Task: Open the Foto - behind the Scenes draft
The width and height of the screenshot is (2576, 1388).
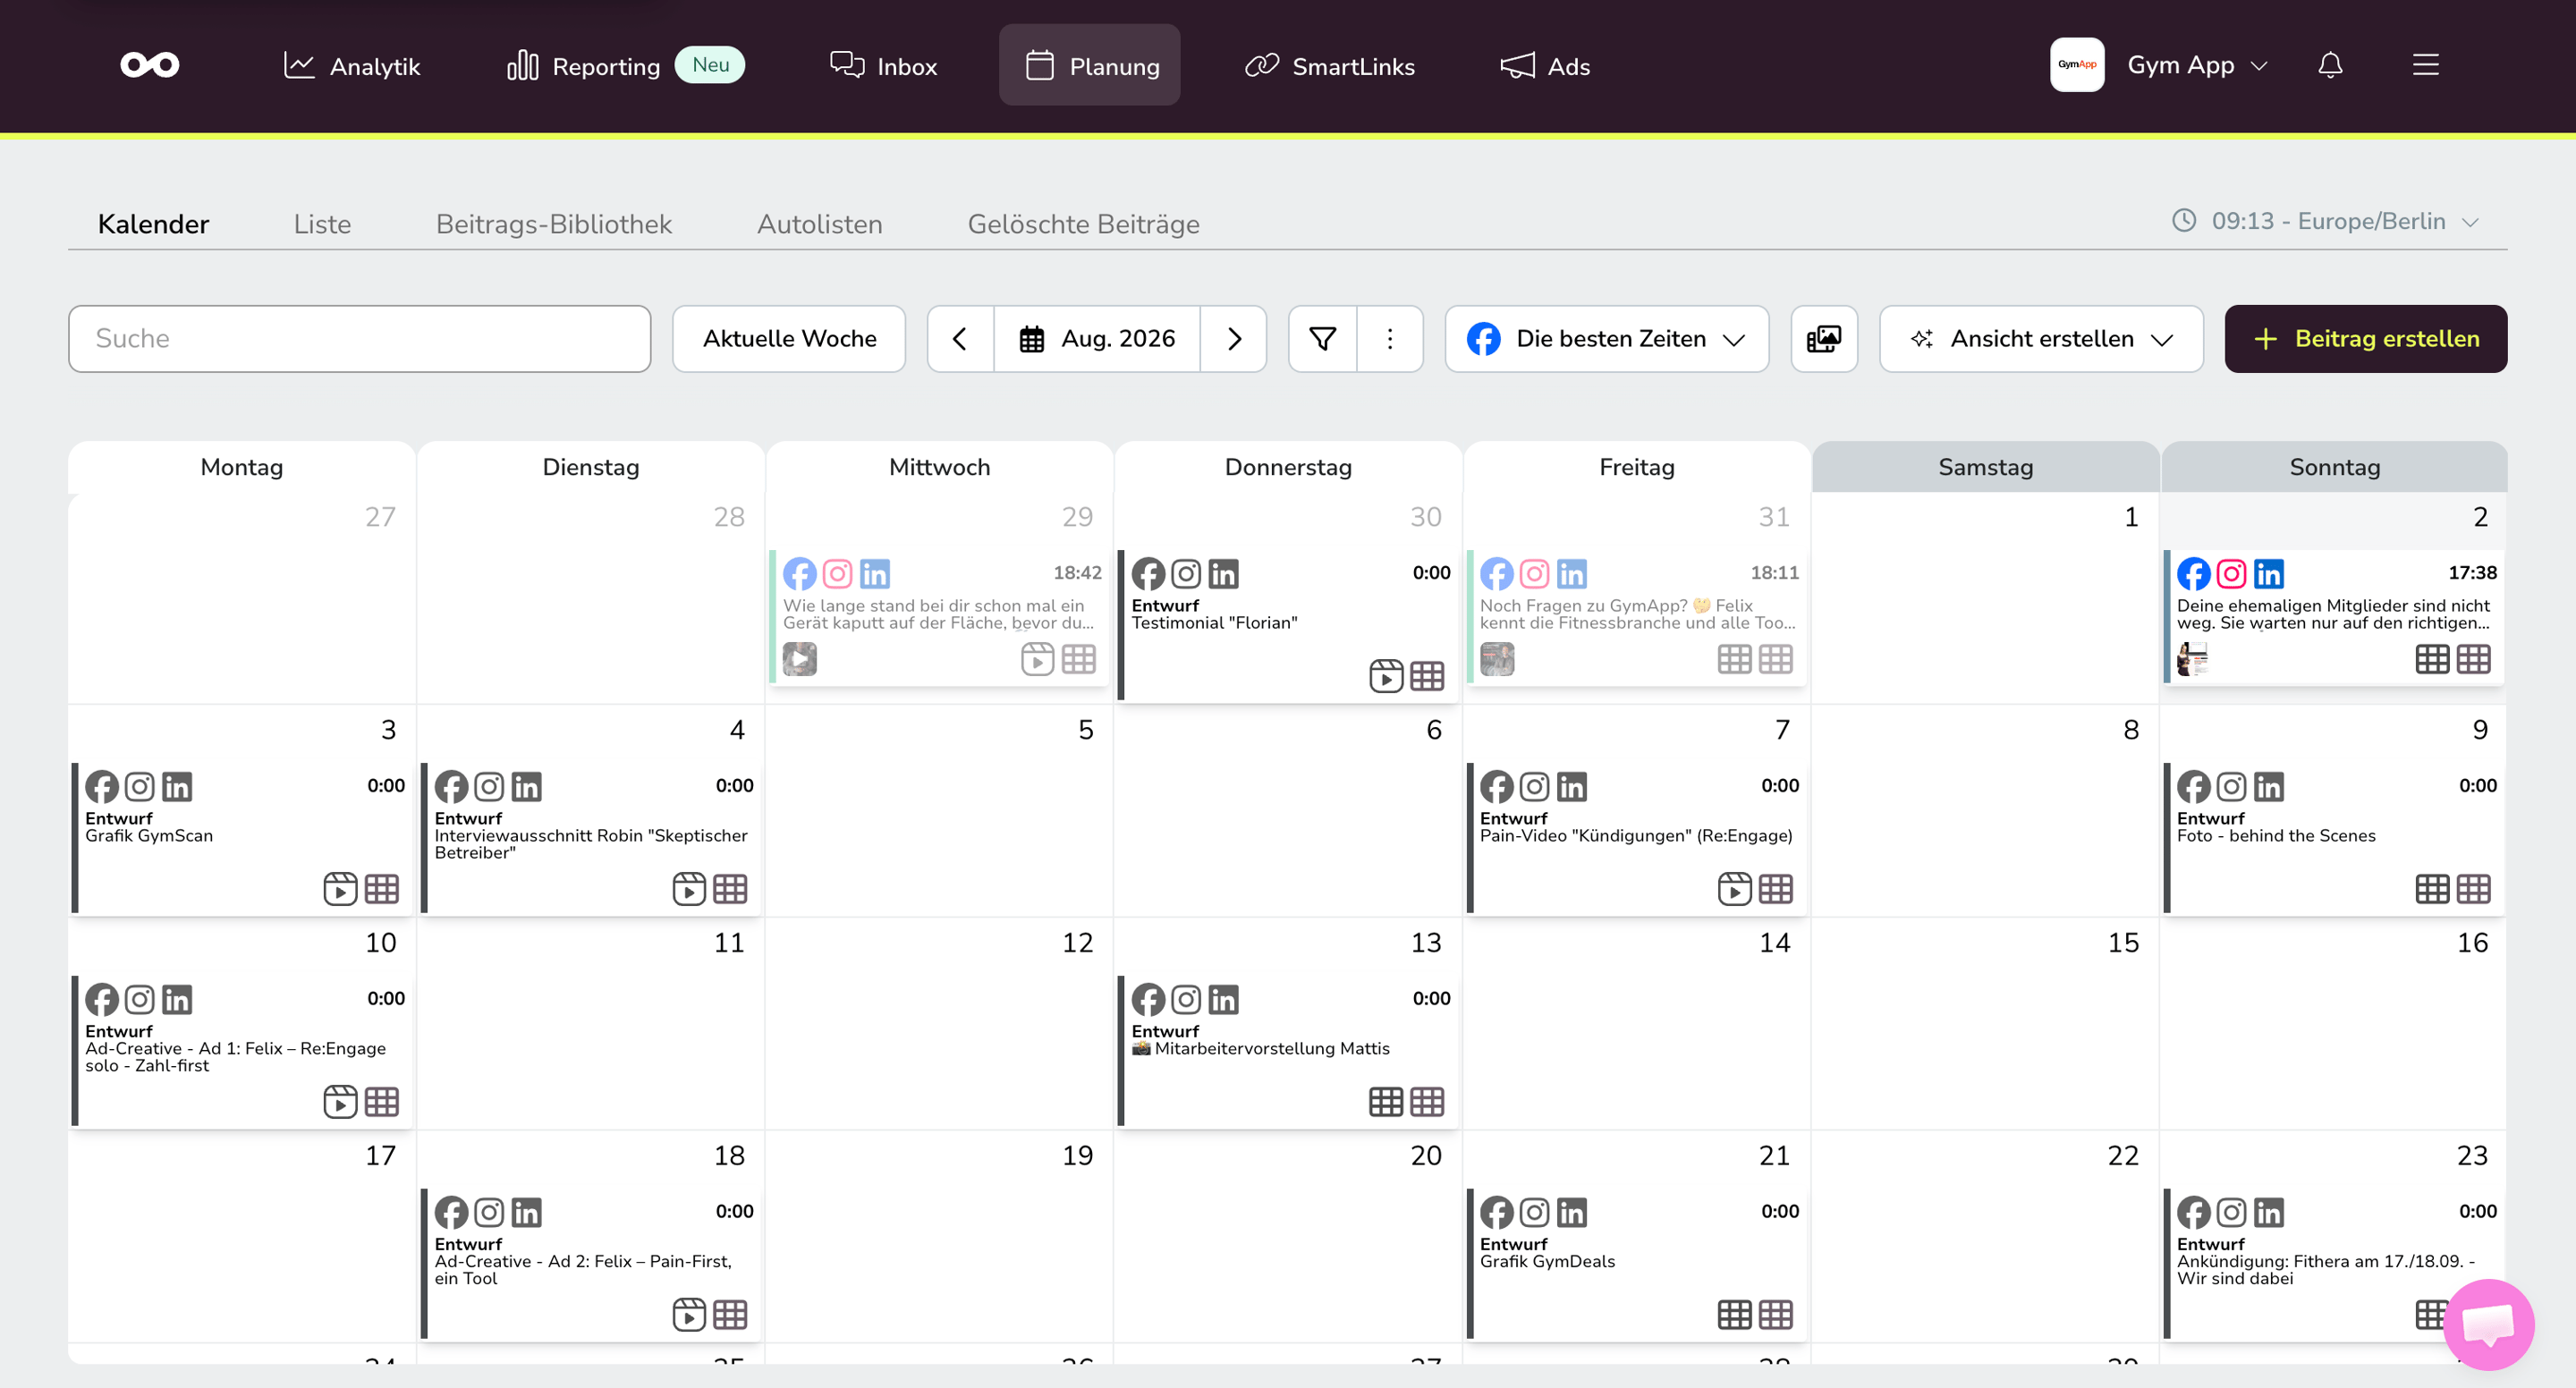Action: coord(2334,838)
